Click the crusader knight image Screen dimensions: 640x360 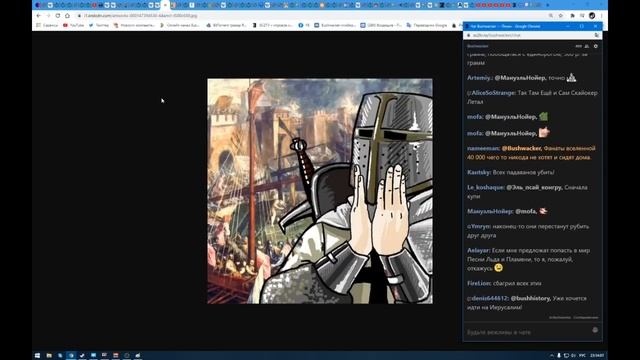point(320,191)
